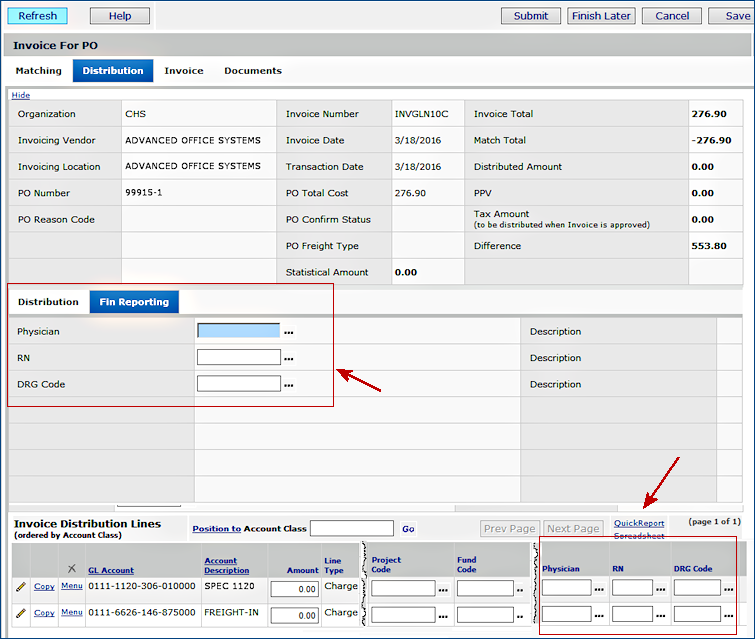Click the X delete column header icon

71,568
